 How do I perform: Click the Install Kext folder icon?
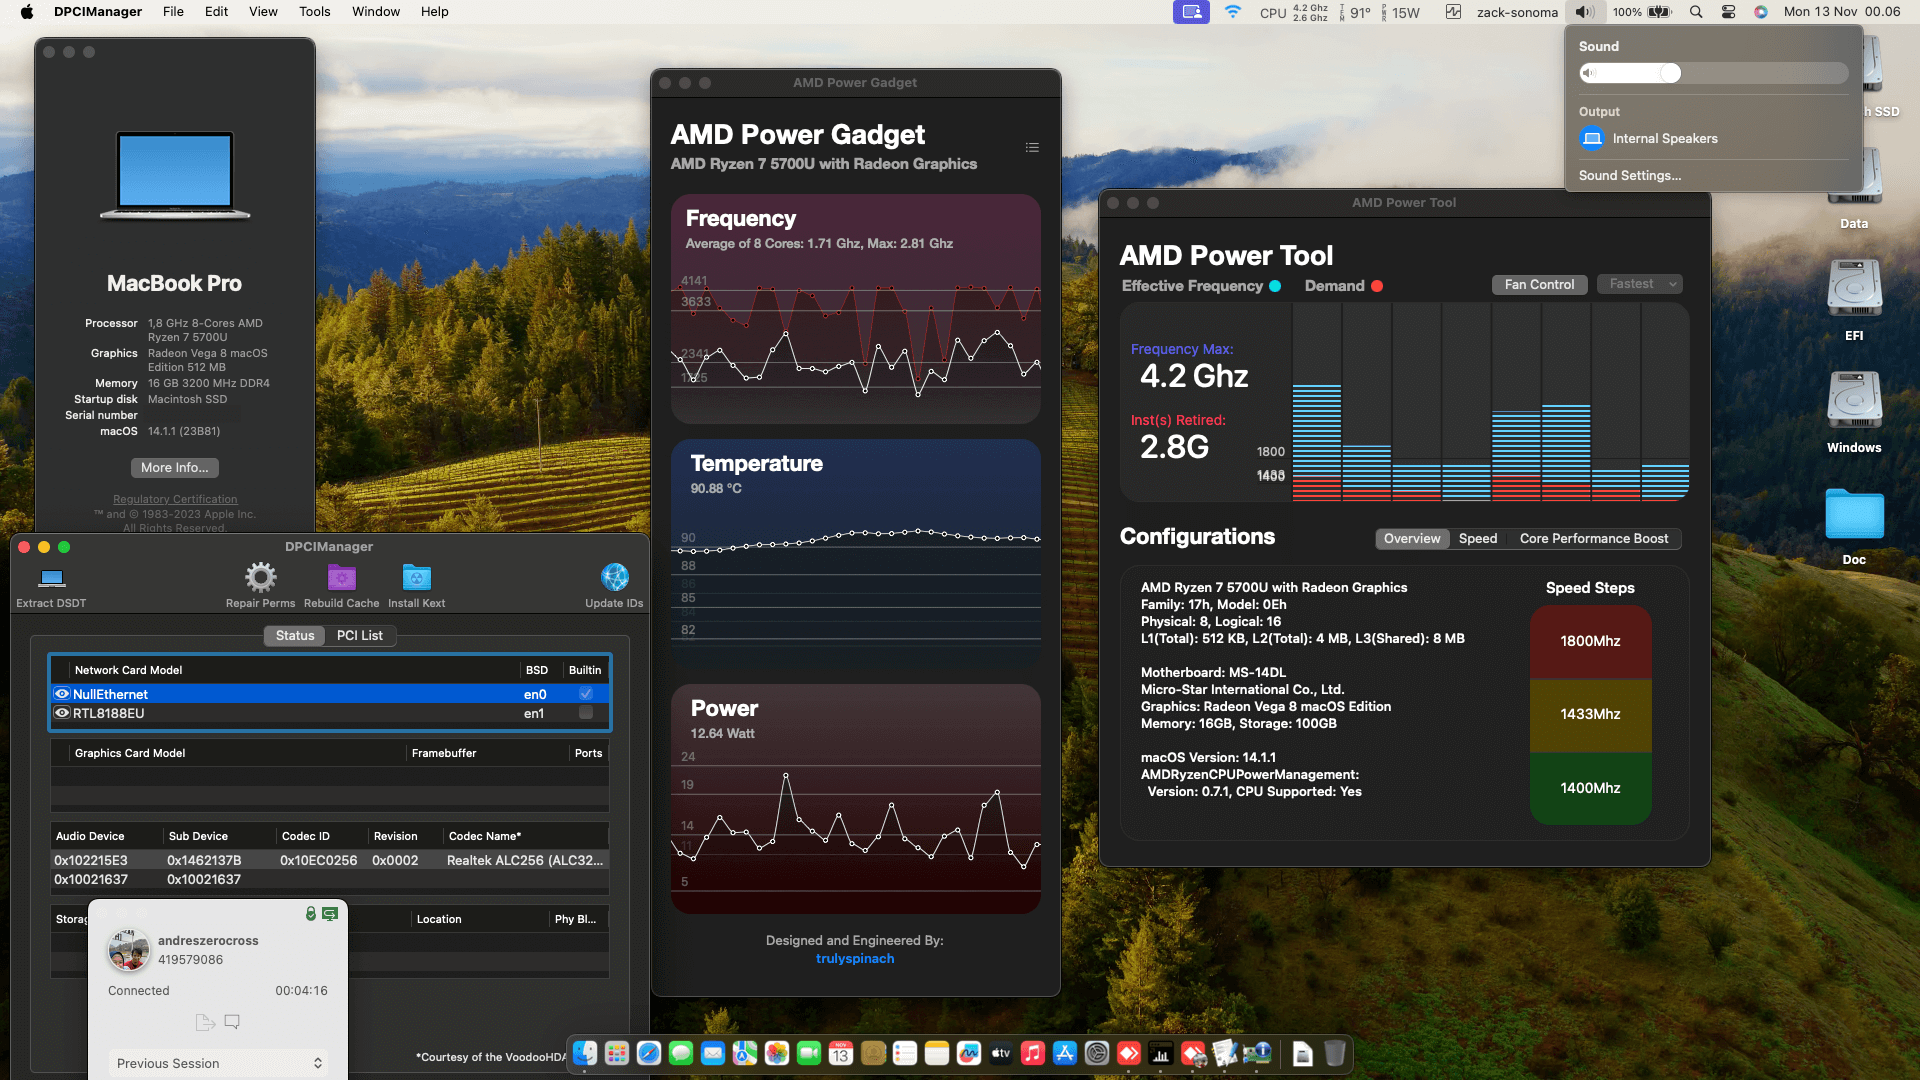pos(416,577)
